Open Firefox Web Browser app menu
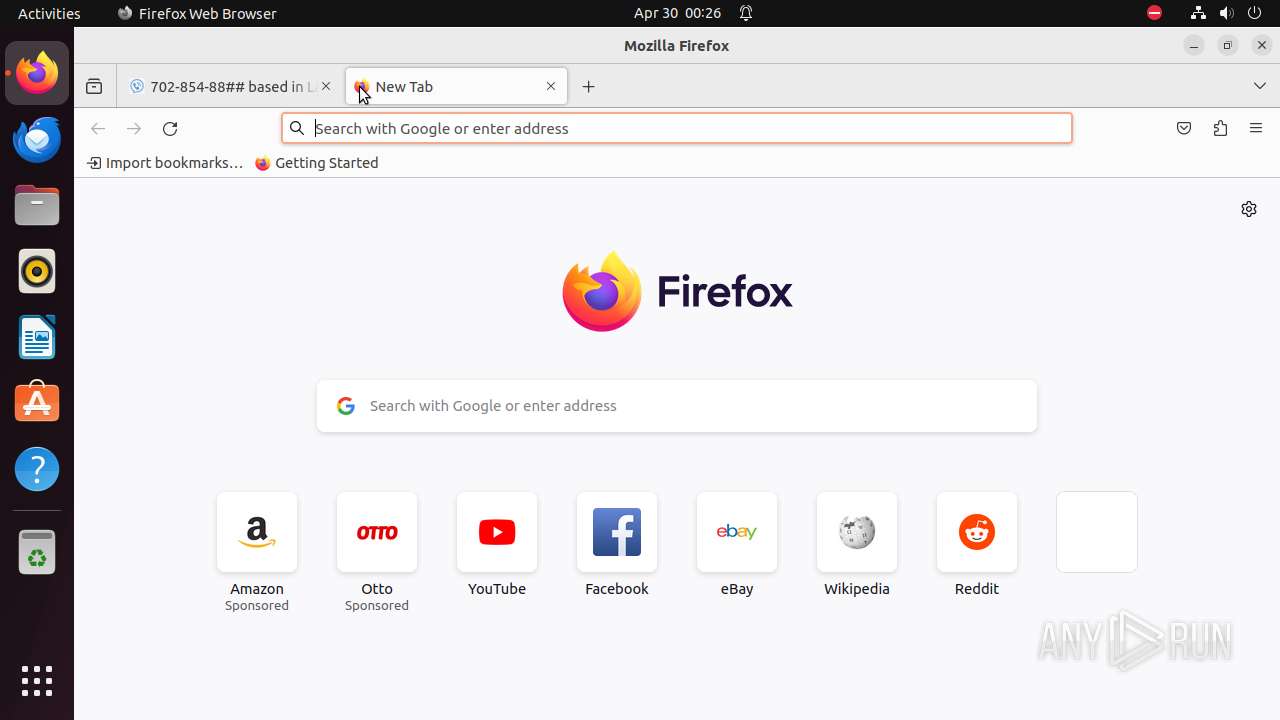This screenshot has width=1280, height=720. (x=197, y=13)
